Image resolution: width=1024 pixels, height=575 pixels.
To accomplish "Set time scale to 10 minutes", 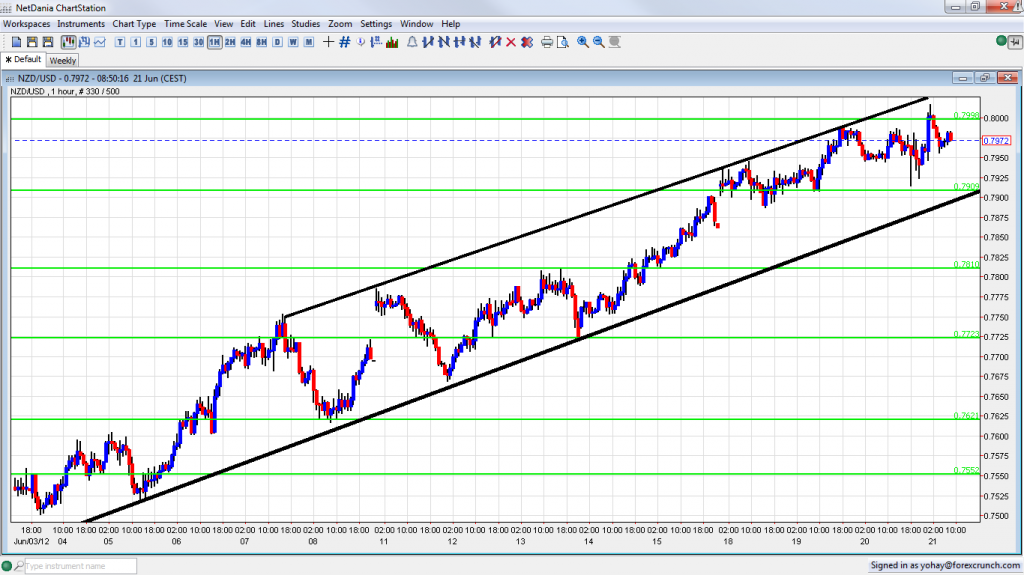I will [167, 42].
